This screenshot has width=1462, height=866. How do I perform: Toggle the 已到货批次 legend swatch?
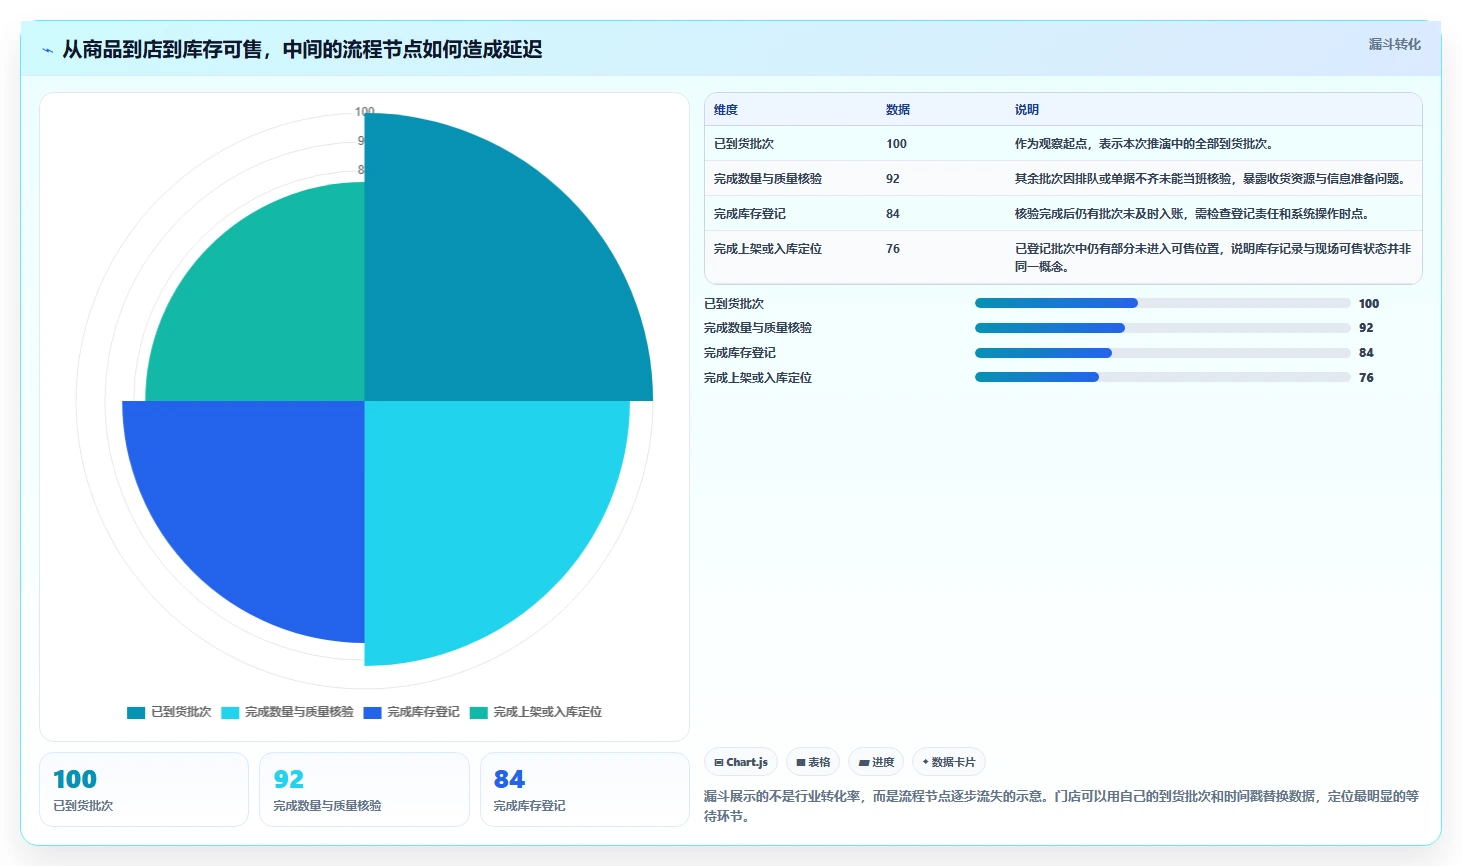(136, 713)
